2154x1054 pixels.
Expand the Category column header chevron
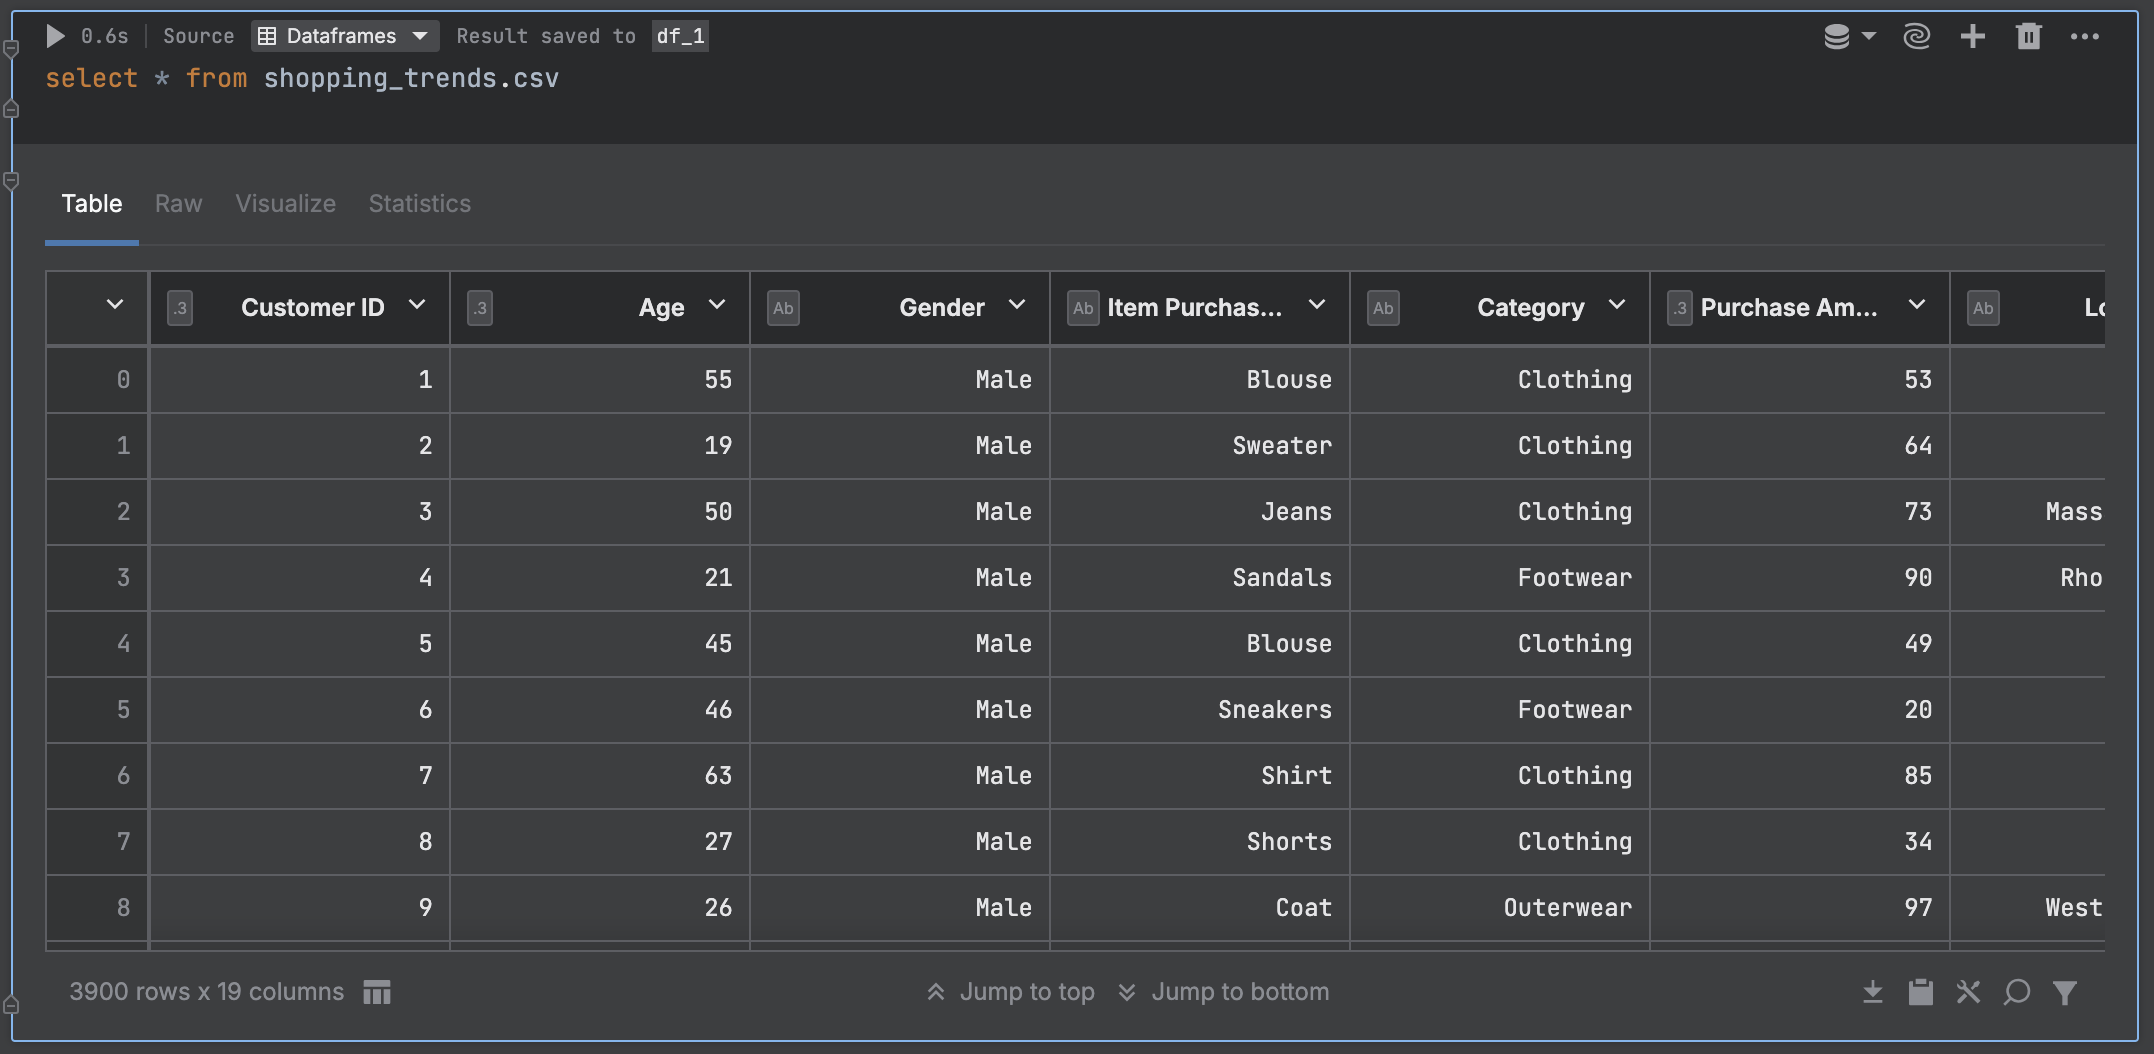[1618, 307]
